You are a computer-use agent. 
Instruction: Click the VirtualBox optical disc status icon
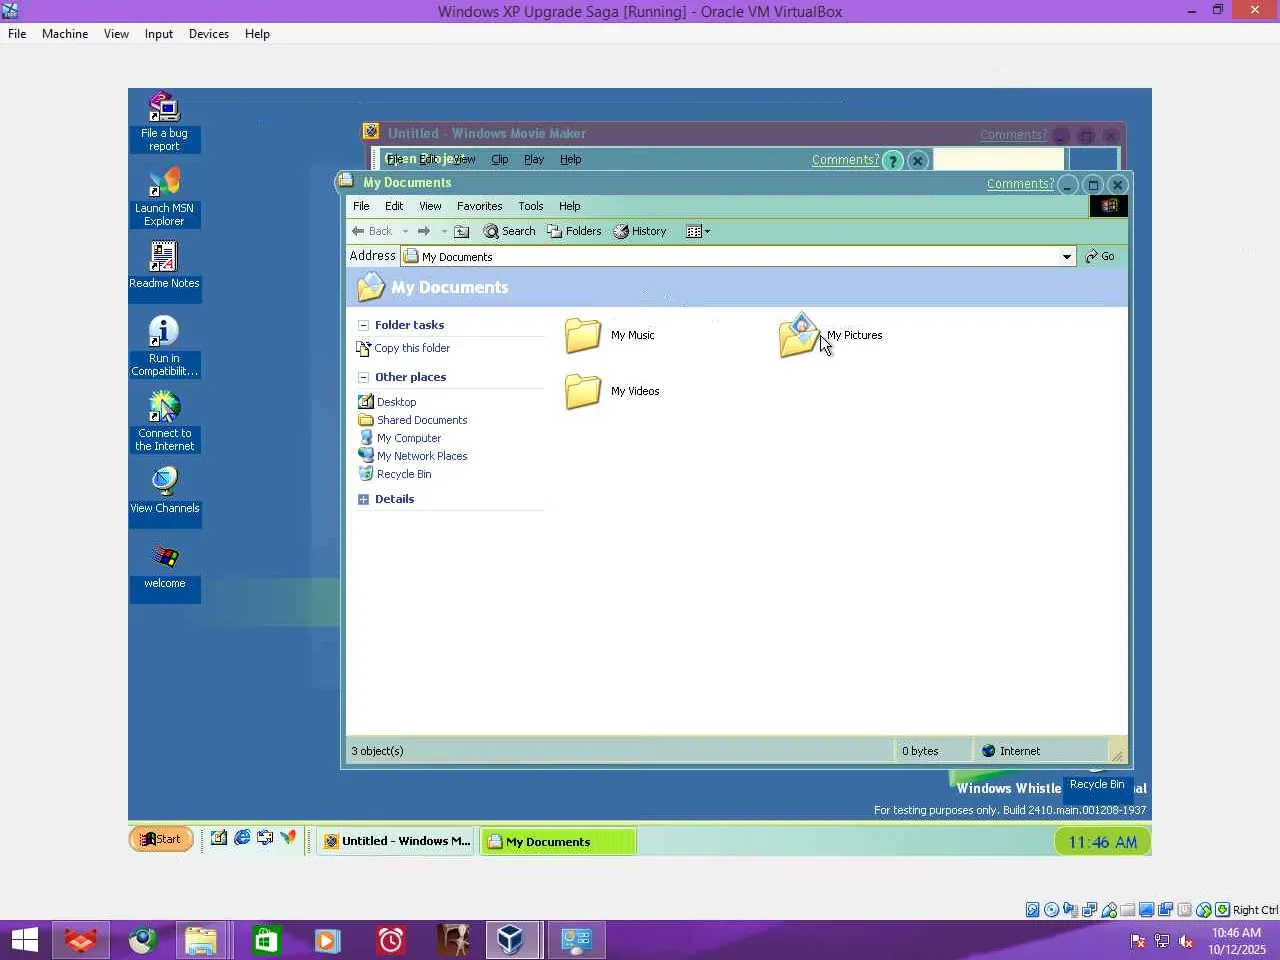[x=1052, y=910]
